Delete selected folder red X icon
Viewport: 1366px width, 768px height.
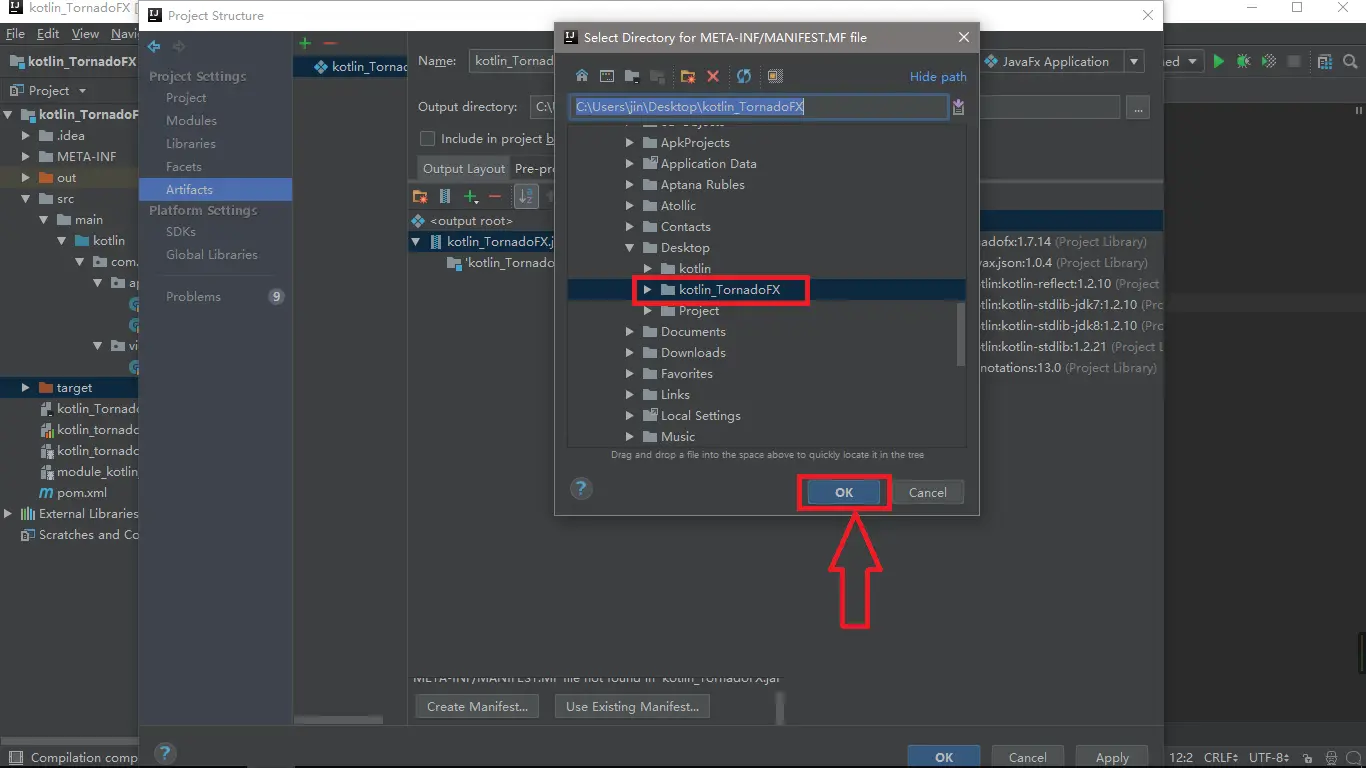[713, 76]
